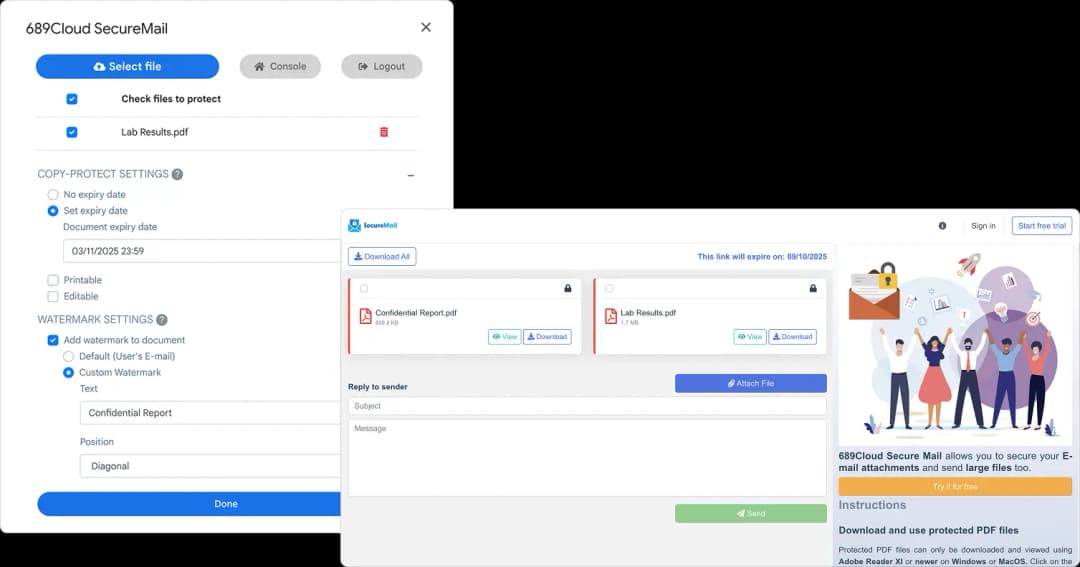Click the Logout button
The width and height of the screenshot is (1080, 567).
pos(382,66)
